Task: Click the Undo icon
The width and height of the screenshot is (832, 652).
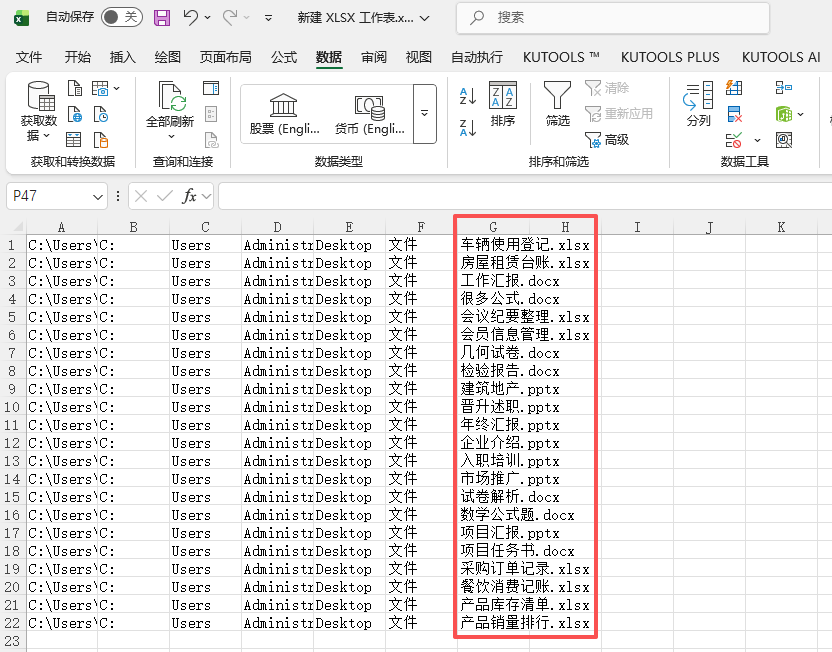Action: pyautogui.click(x=192, y=17)
